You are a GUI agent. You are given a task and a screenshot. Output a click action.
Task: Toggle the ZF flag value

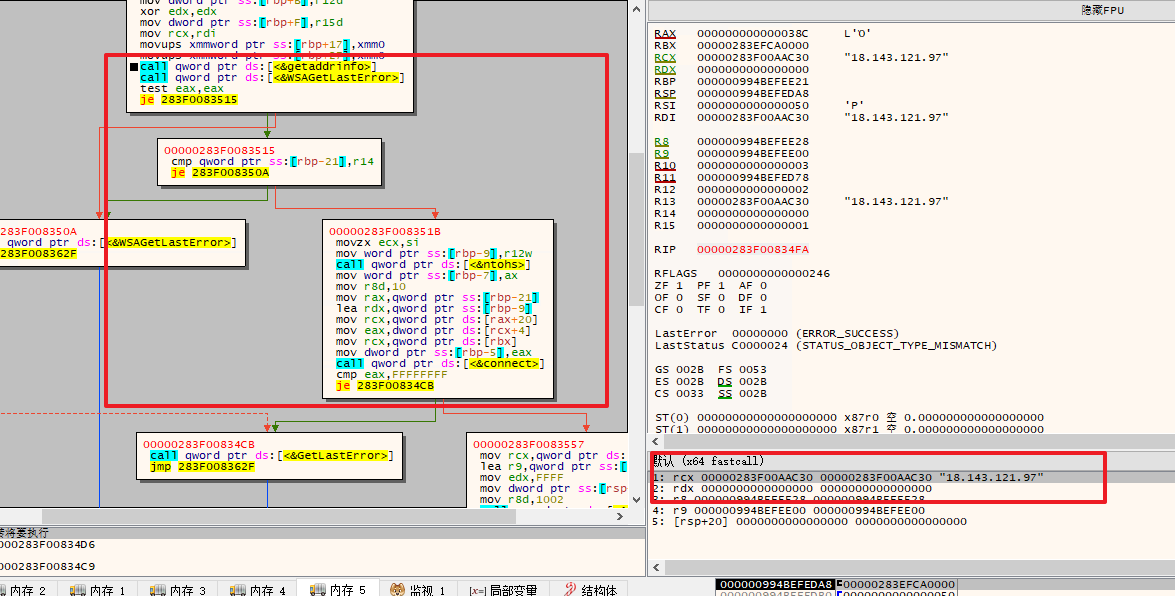tap(679, 286)
